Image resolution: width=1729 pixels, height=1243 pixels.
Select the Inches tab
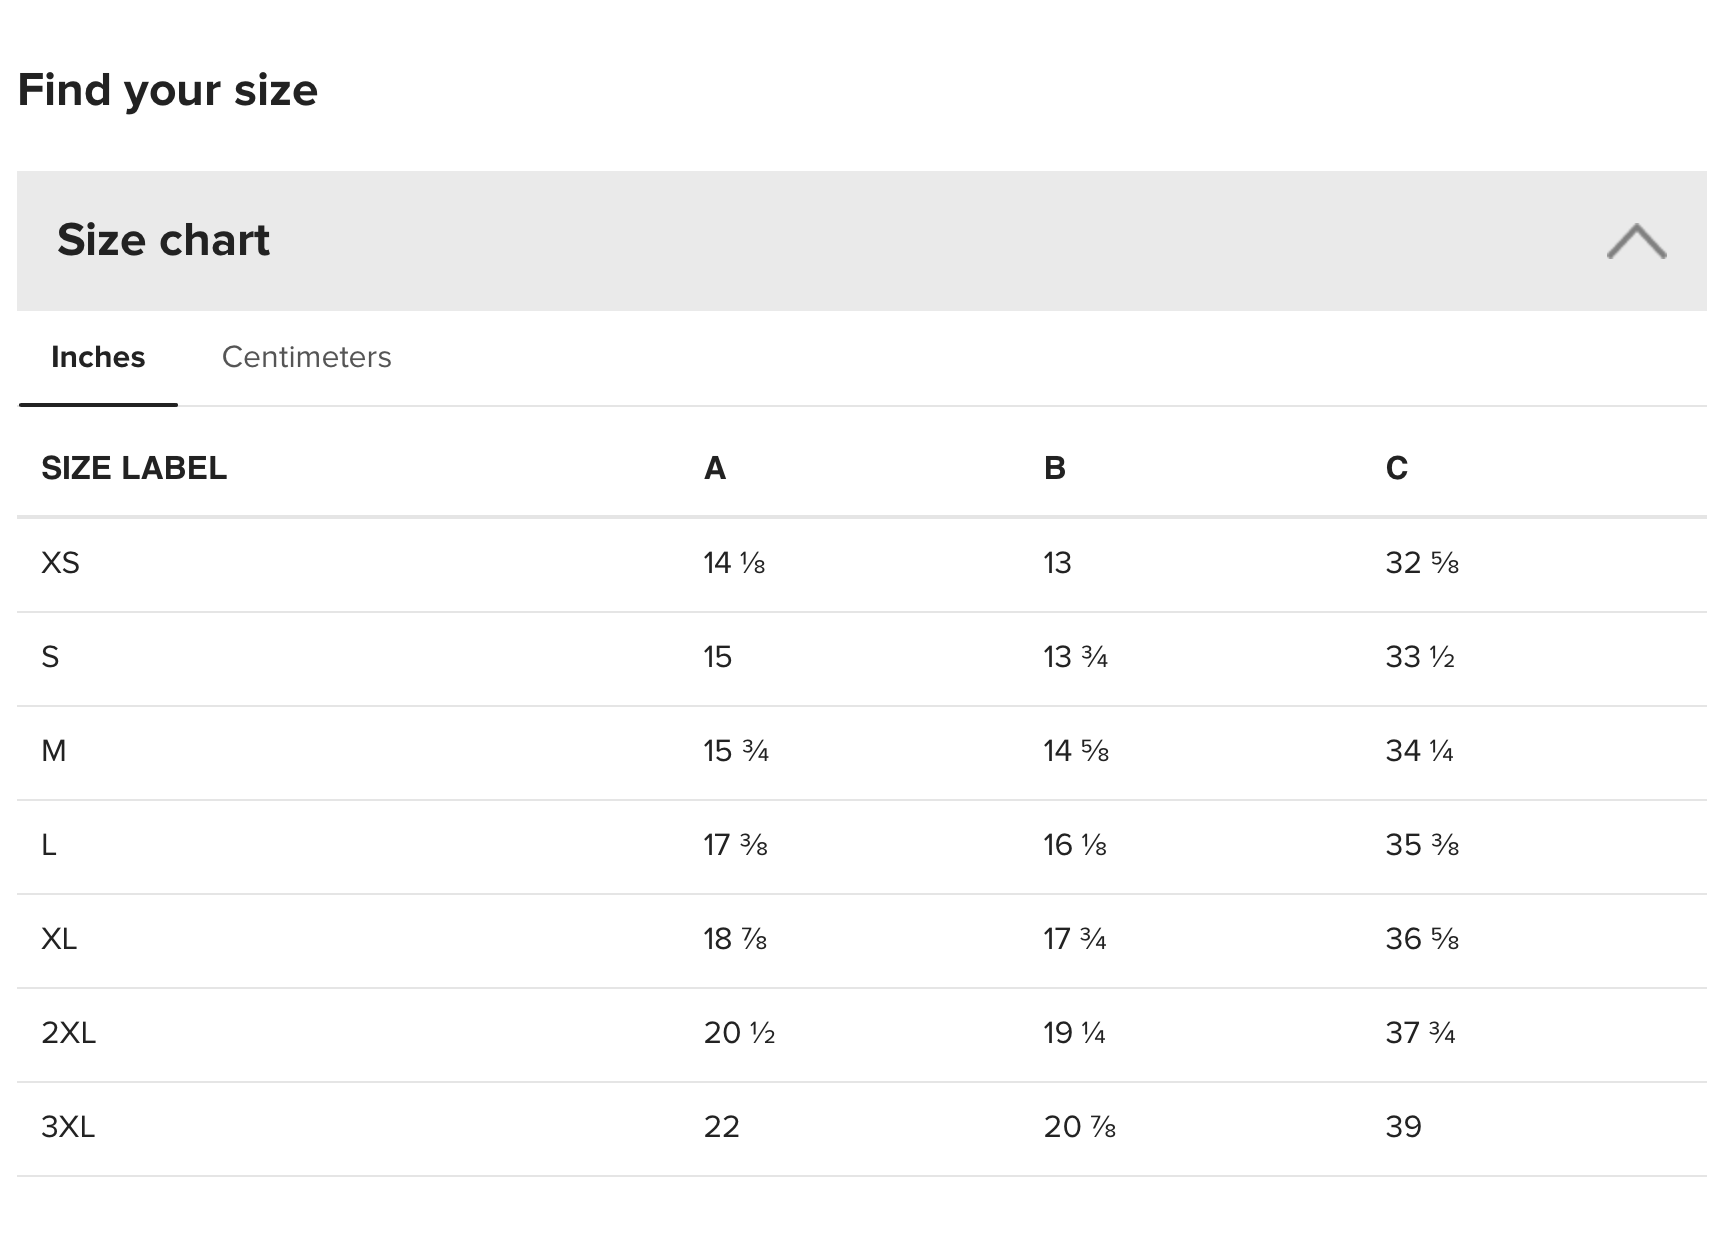tap(98, 357)
